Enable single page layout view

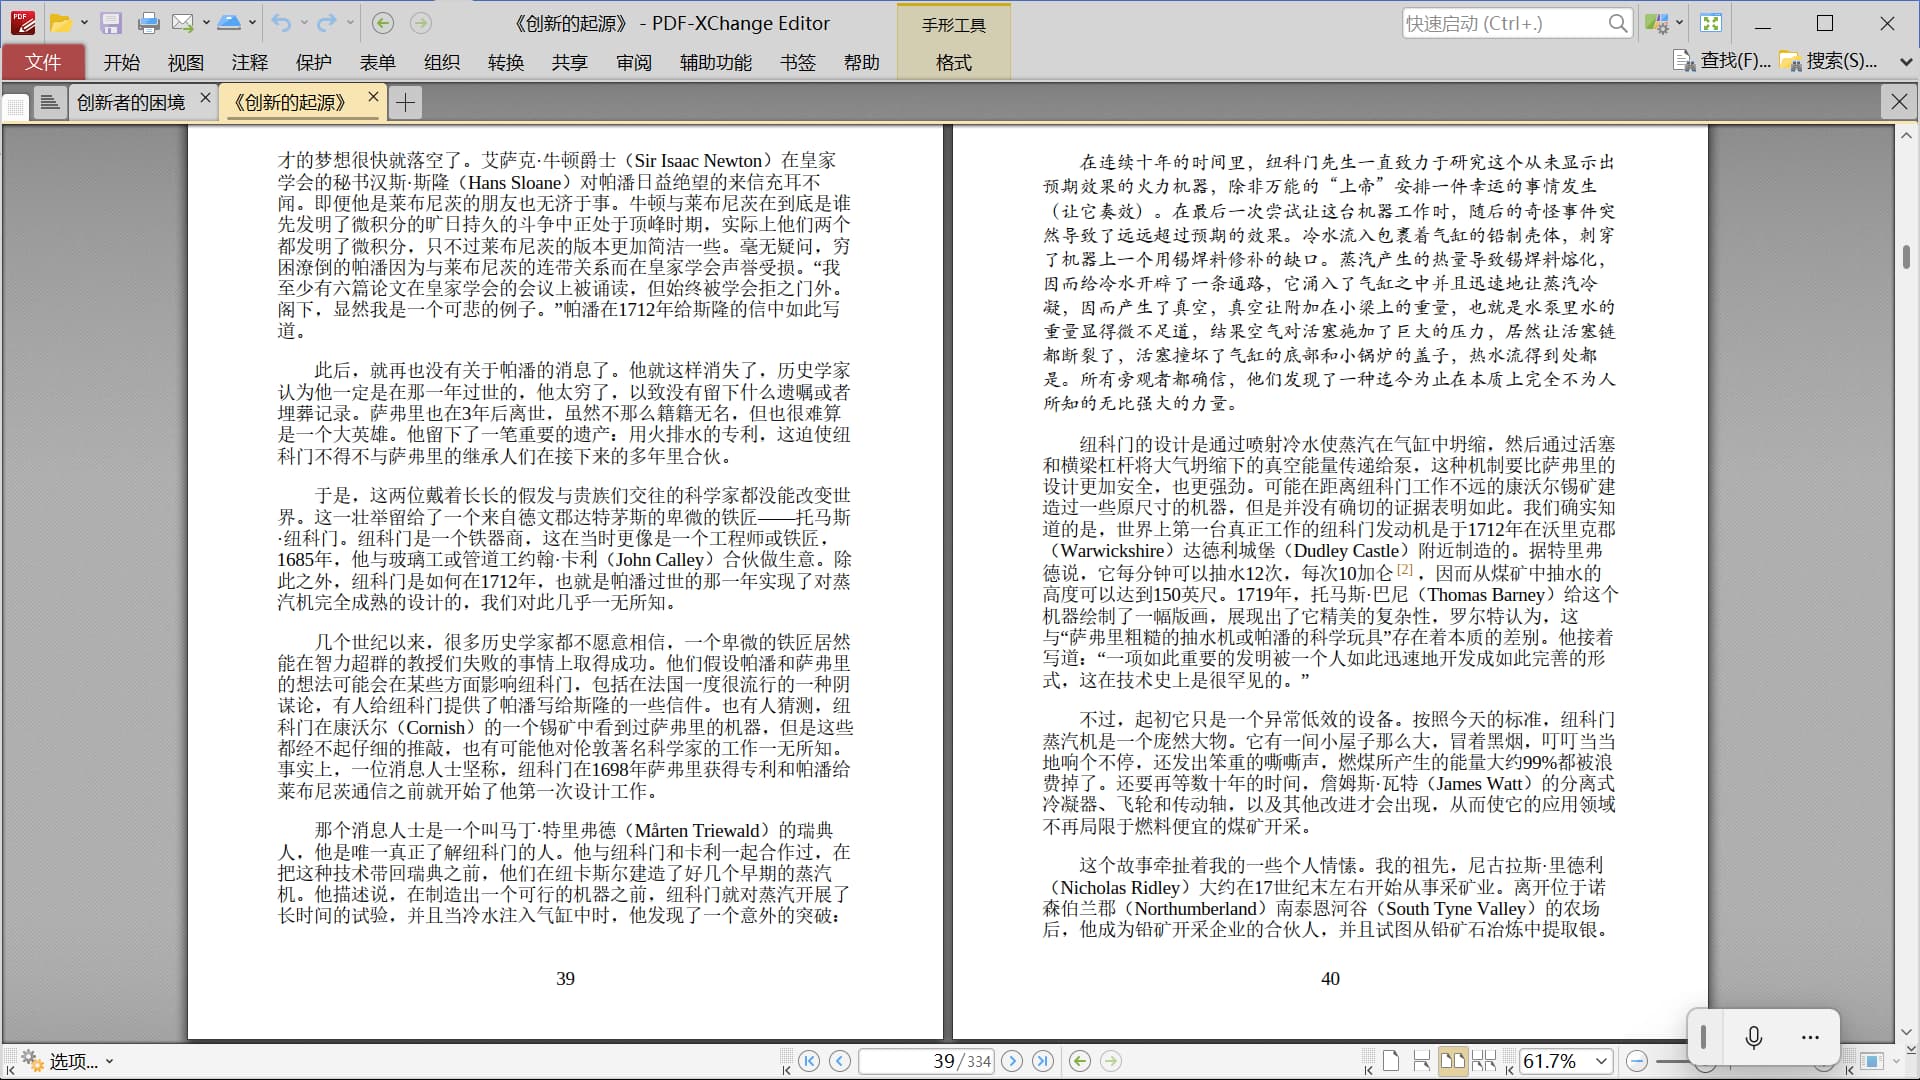(x=1391, y=1061)
